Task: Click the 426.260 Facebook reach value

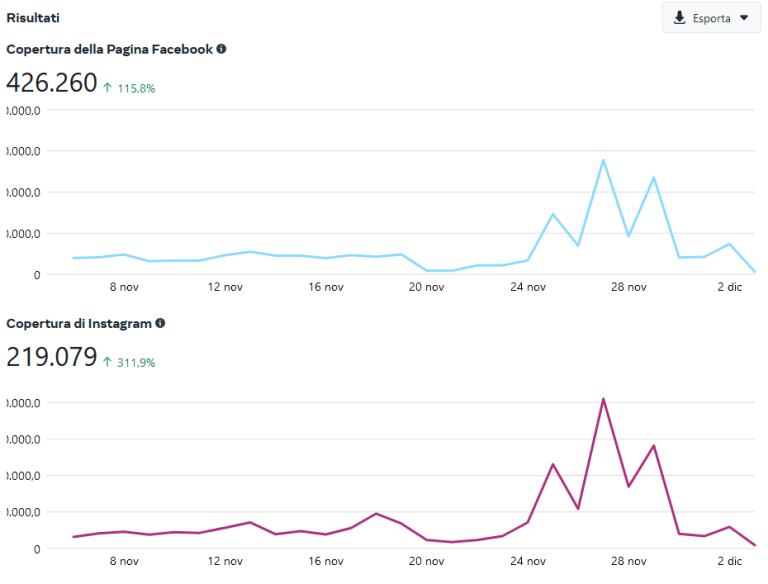Action: pyautogui.click(x=51, y=82)
